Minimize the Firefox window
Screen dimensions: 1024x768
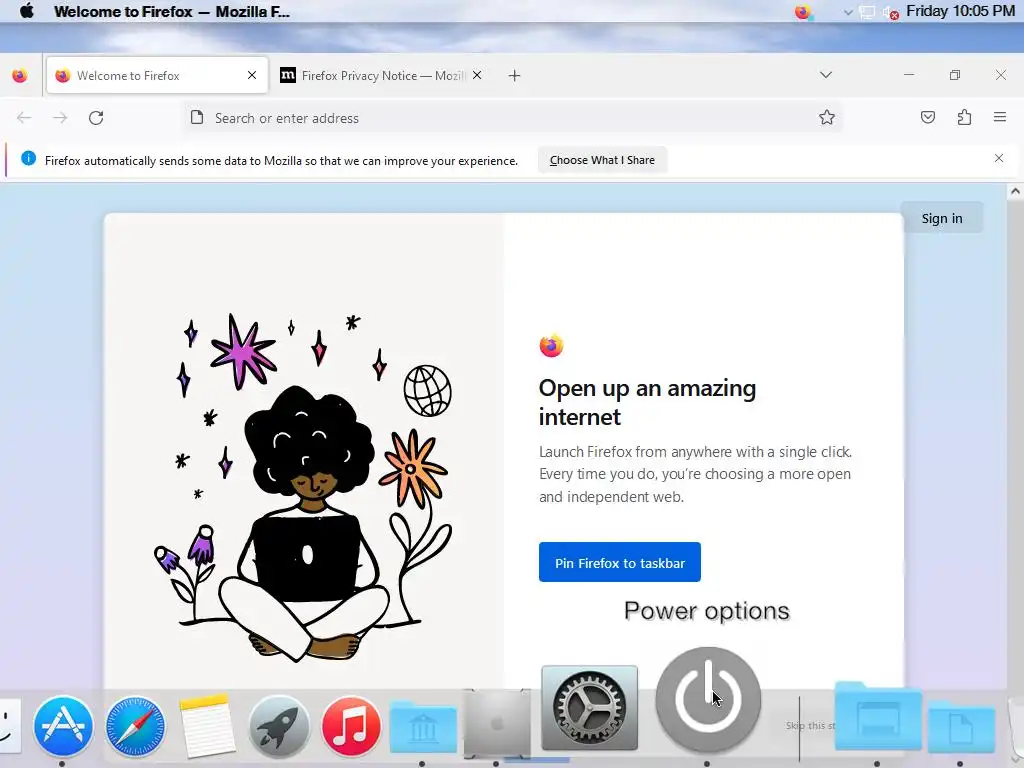click(908, 75)
